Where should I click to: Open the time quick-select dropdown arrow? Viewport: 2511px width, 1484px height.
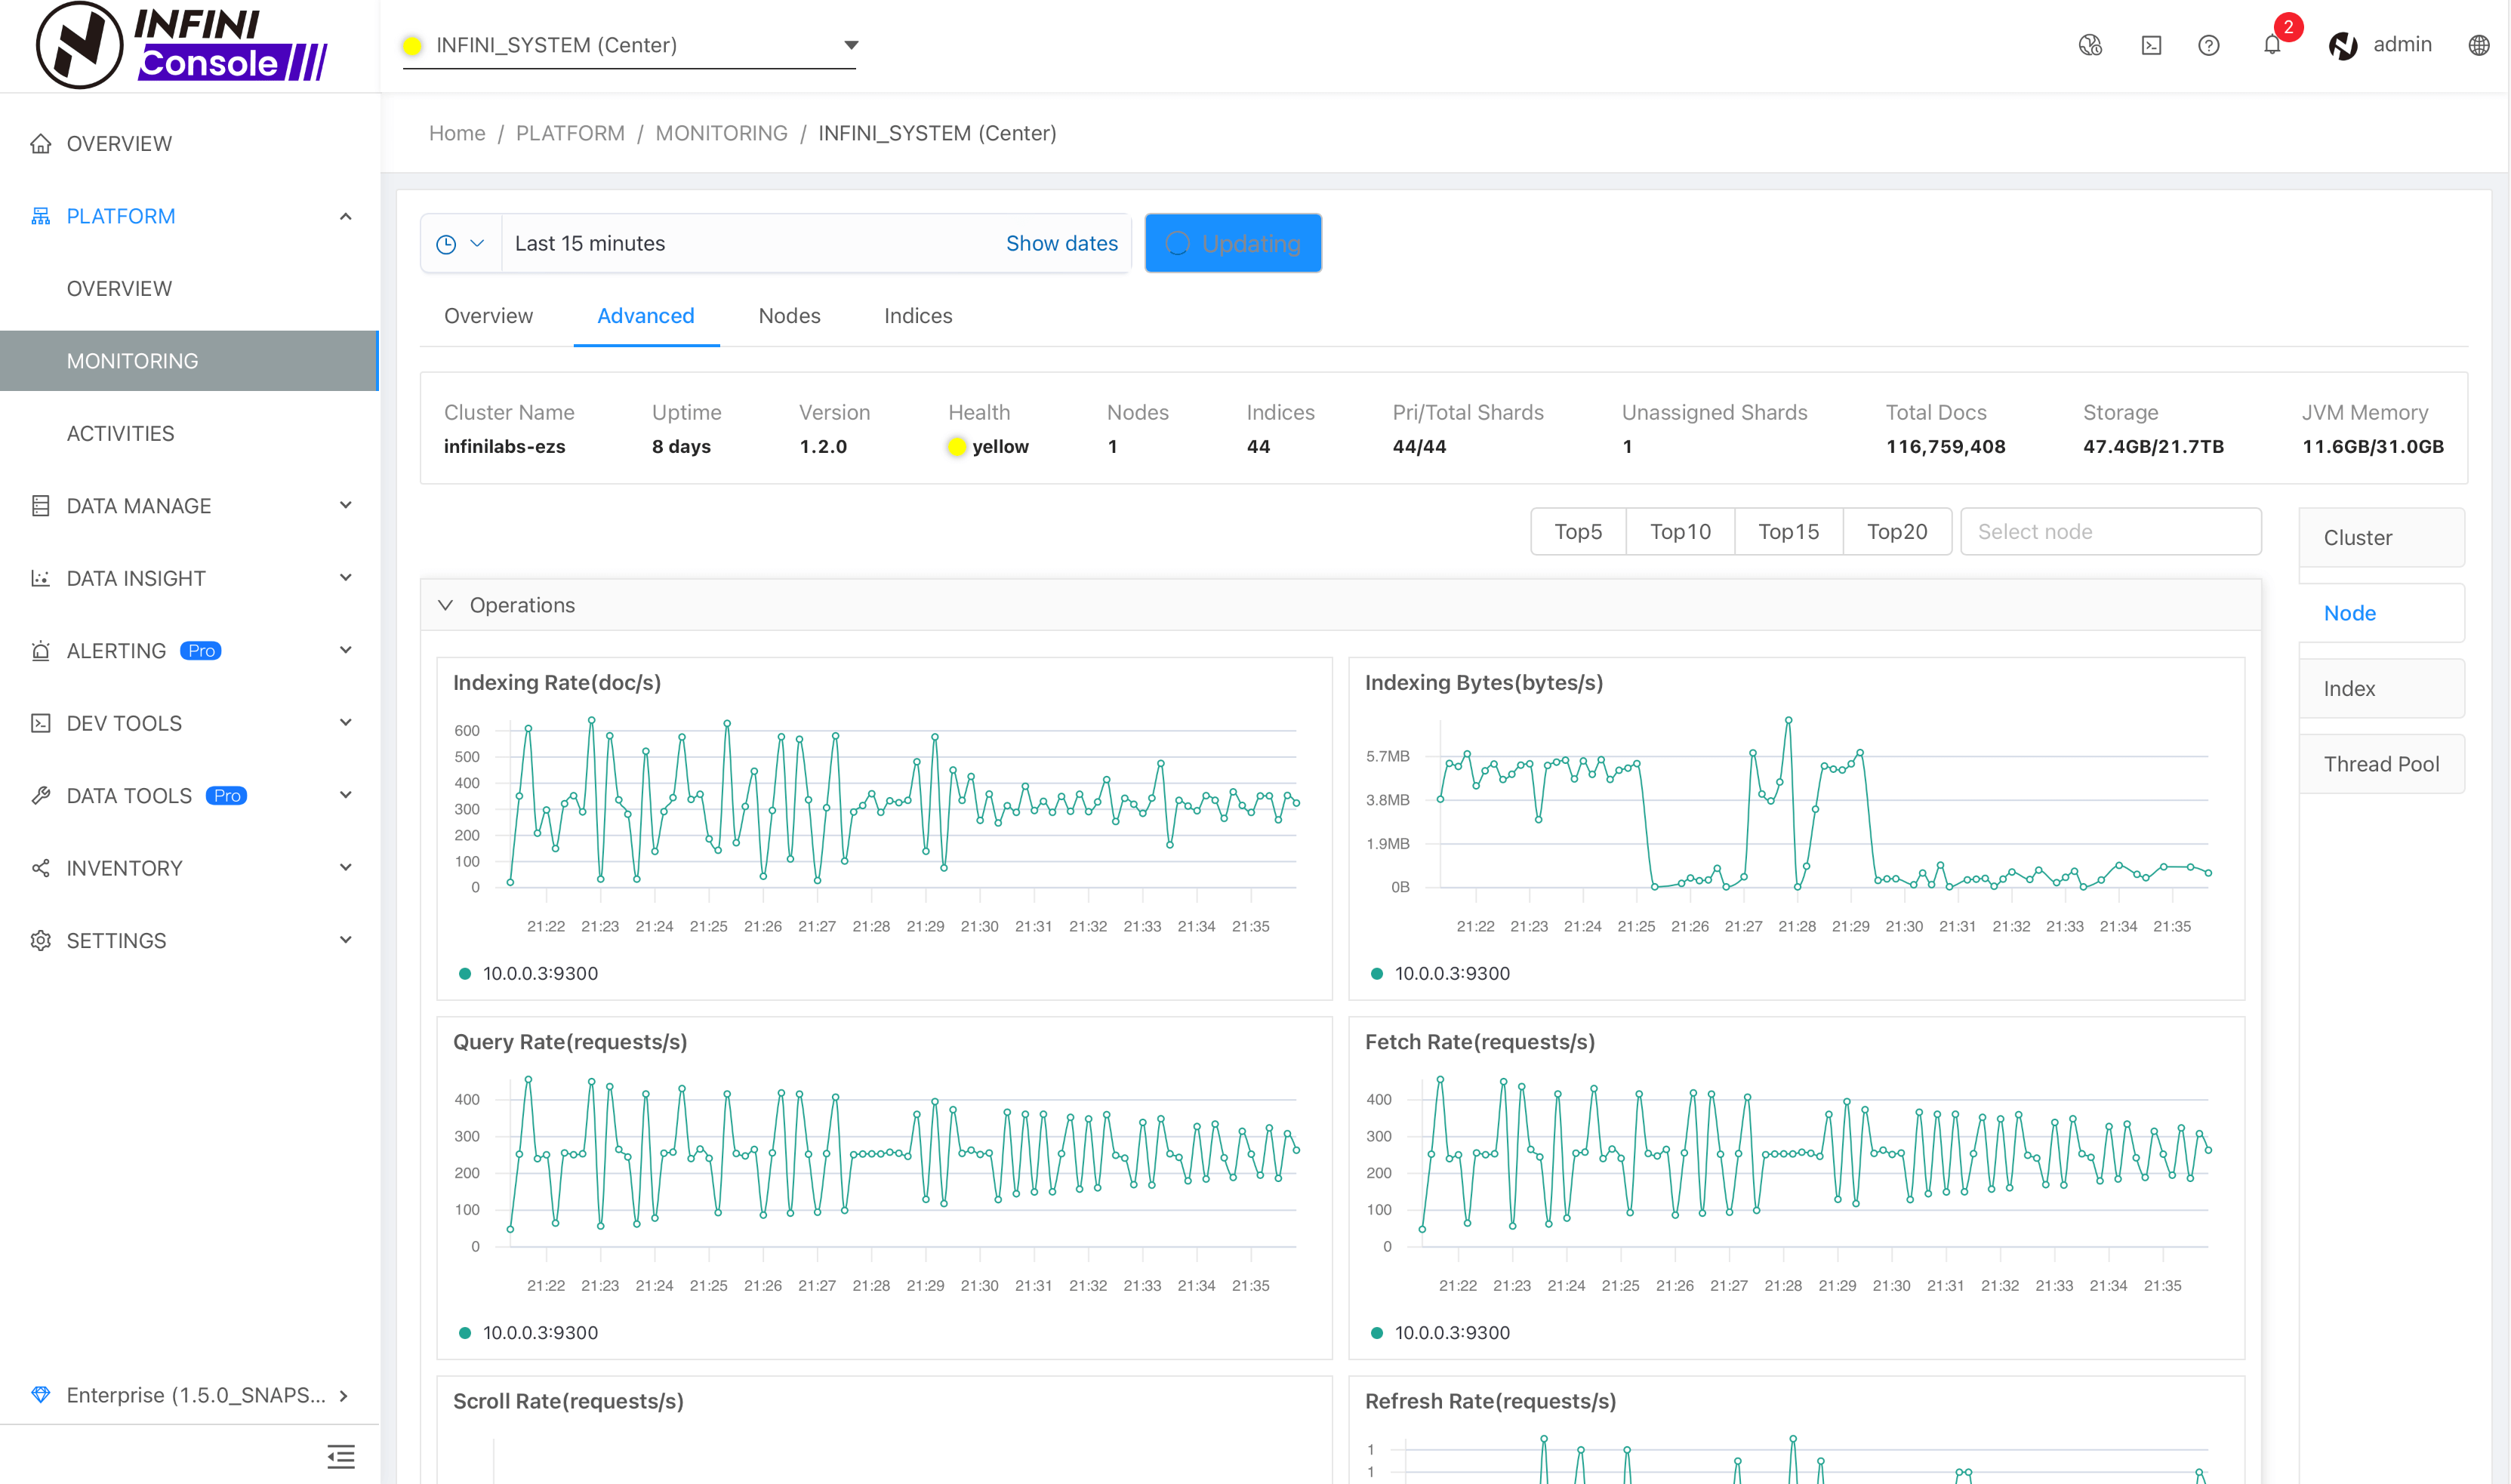pos(477,243)
